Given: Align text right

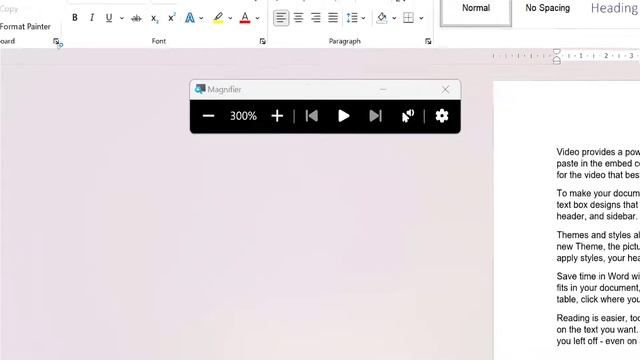Looking at the screenshot, I should point(316,18).
